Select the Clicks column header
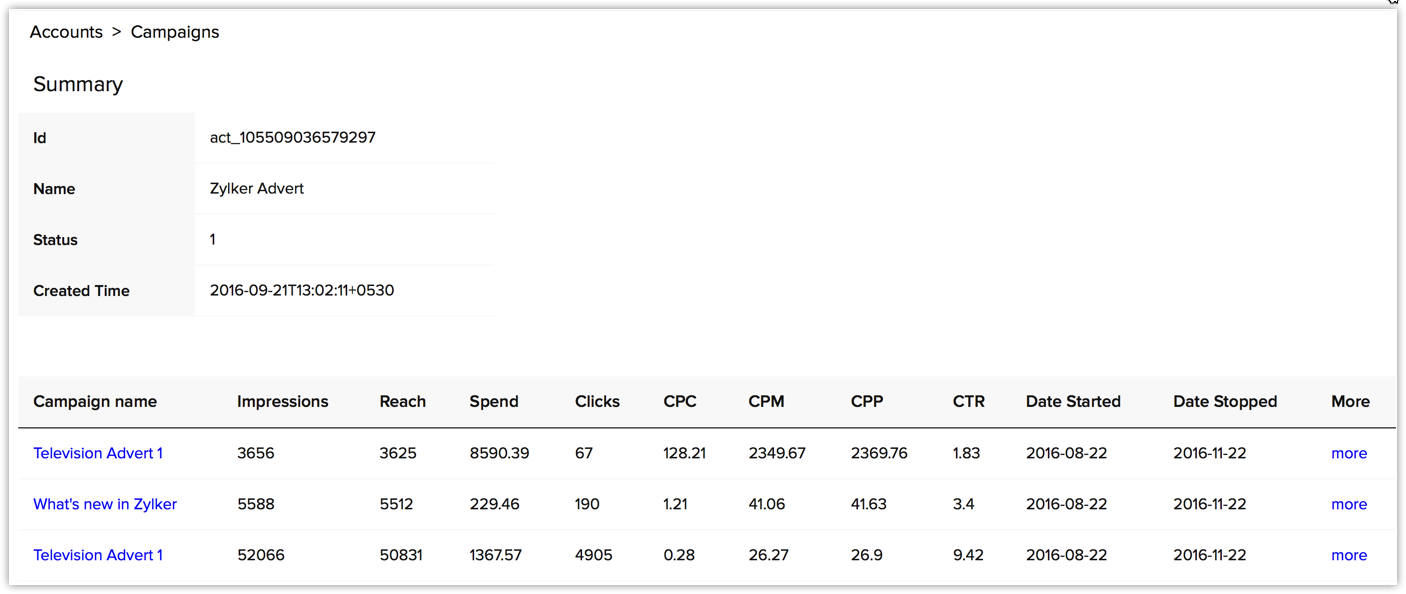This screenshot has height=594, width=1406. [597, 401]
